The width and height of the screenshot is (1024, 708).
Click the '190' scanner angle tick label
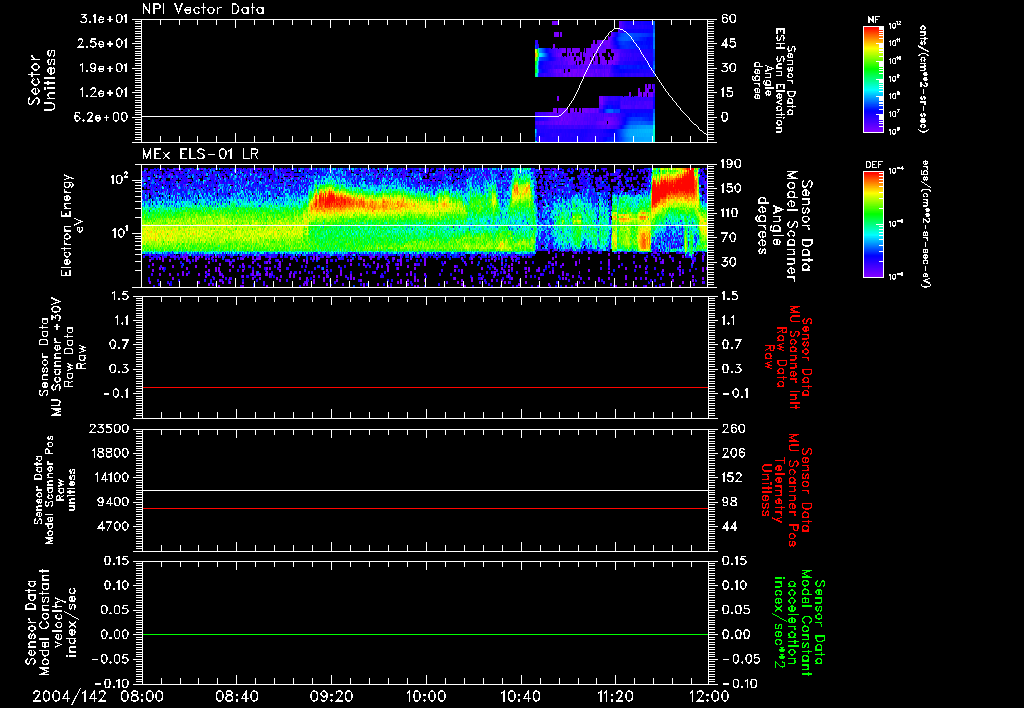click(x=733, y=164)
